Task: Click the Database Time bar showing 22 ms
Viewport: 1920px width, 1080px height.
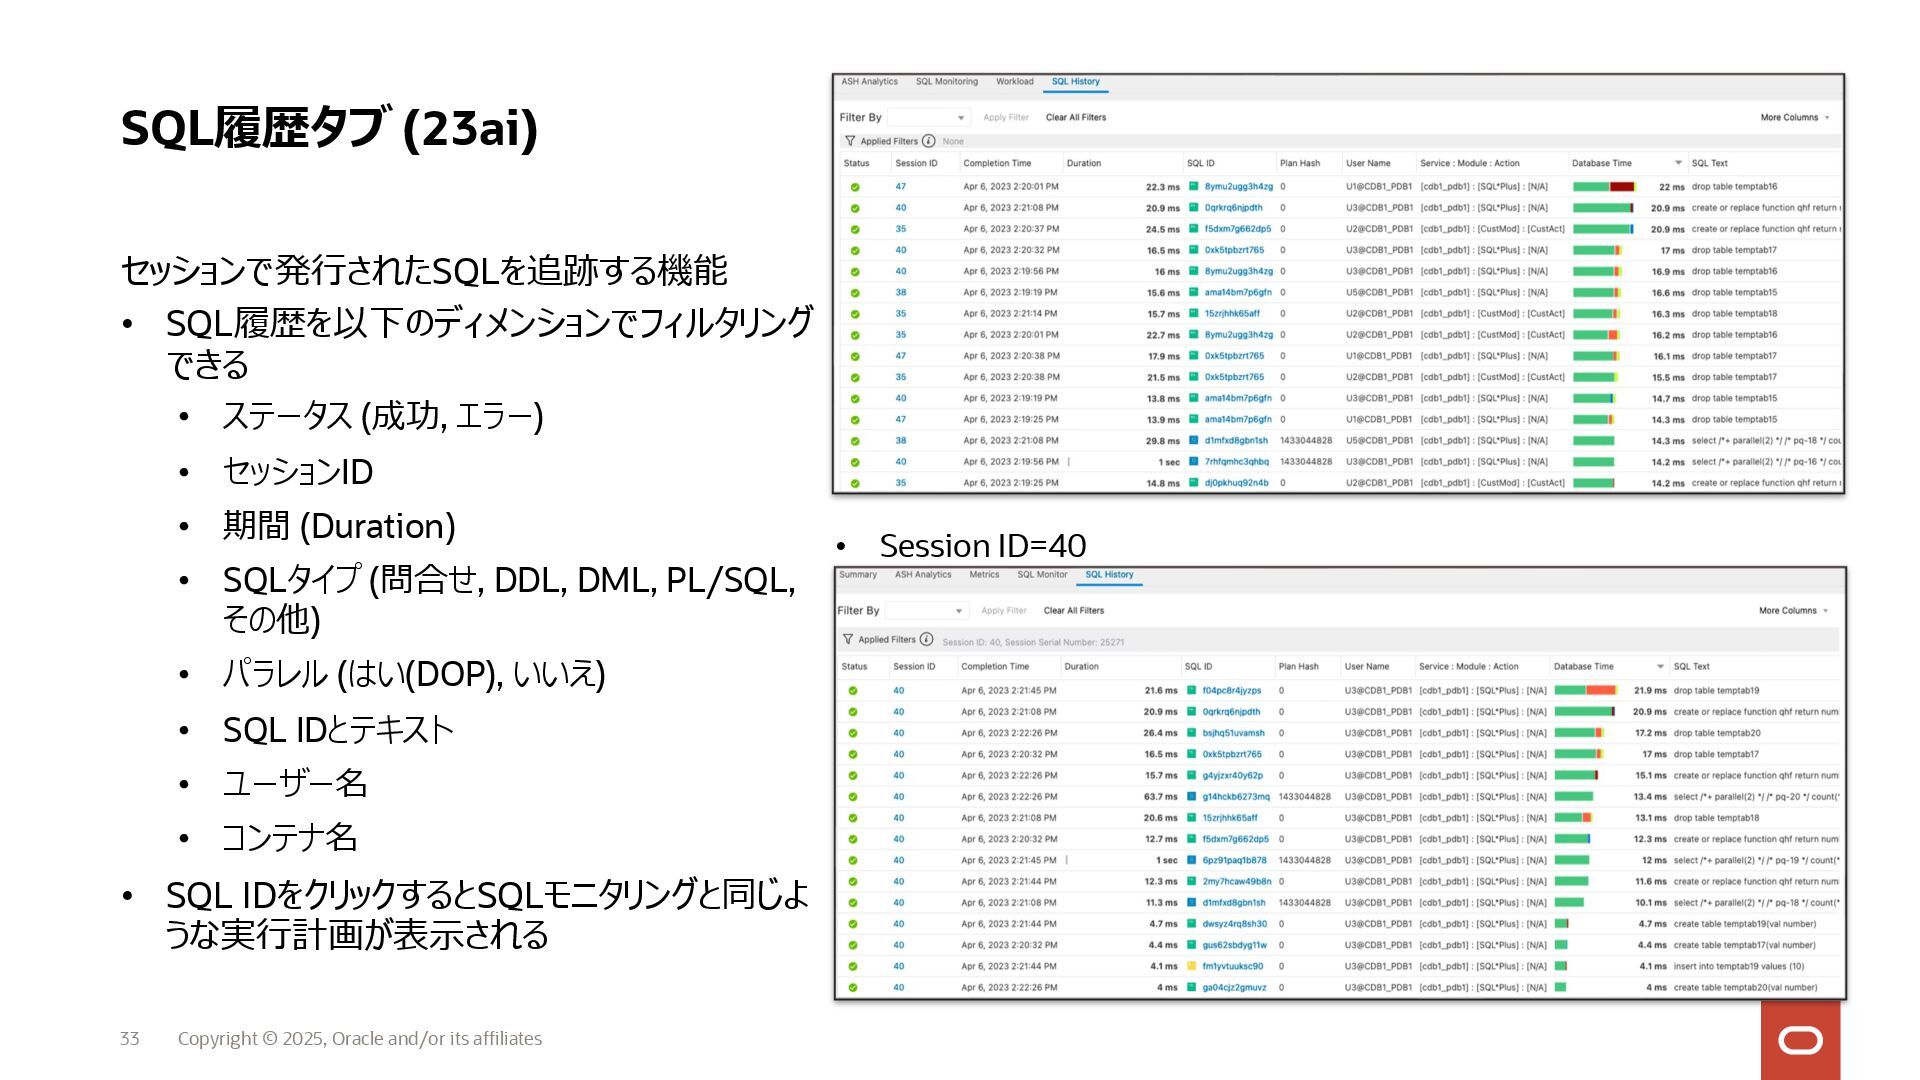Action: pos(1603,187)
